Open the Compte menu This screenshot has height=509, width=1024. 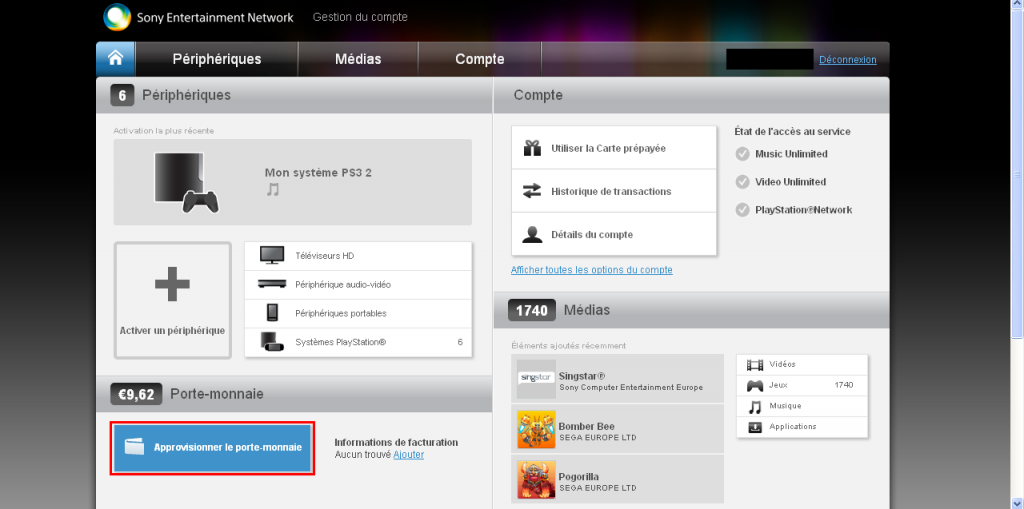[480, 59]
